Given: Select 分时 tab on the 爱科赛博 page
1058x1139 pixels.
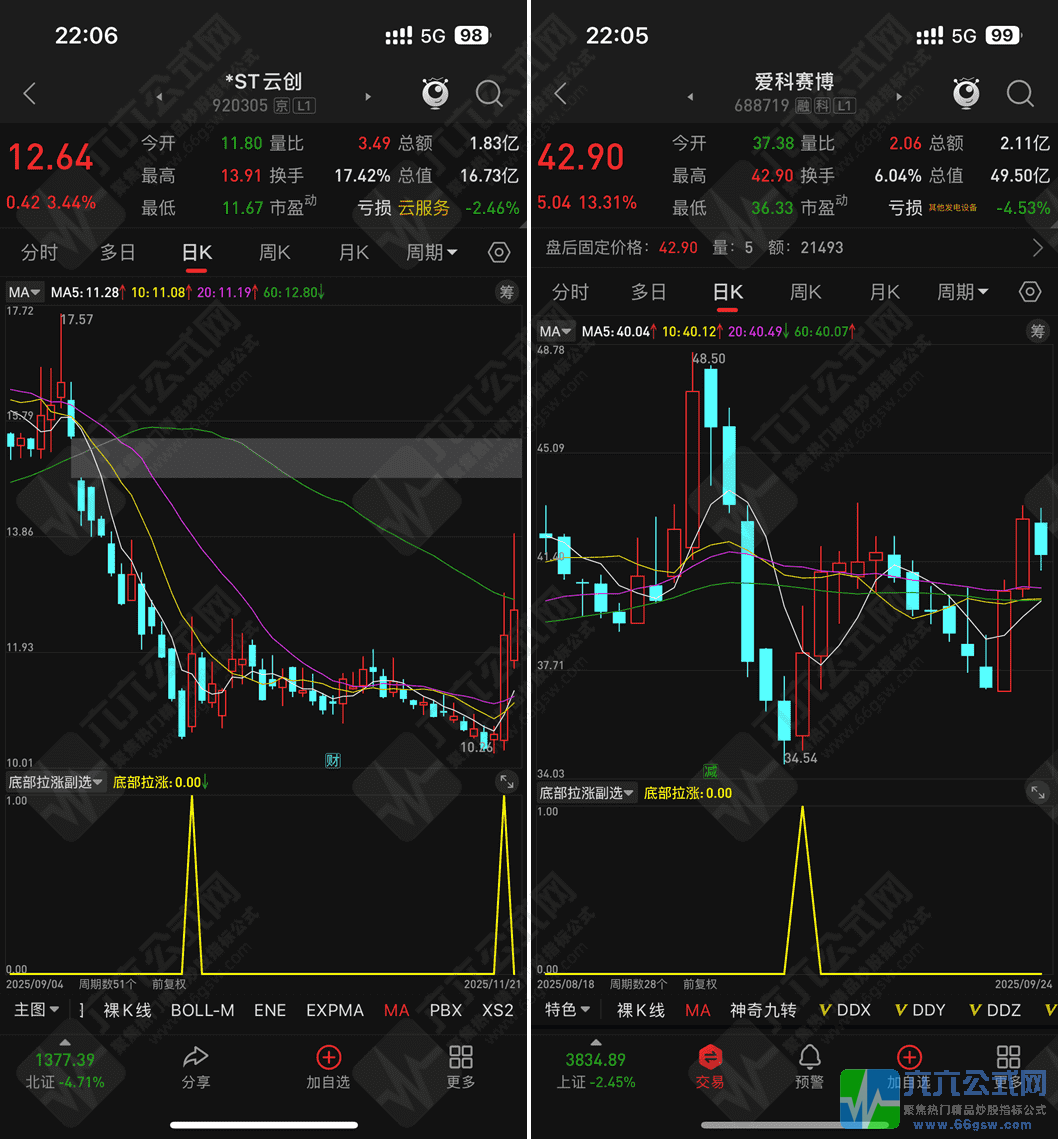Looking at the screenshot, I should coord(570,292).
